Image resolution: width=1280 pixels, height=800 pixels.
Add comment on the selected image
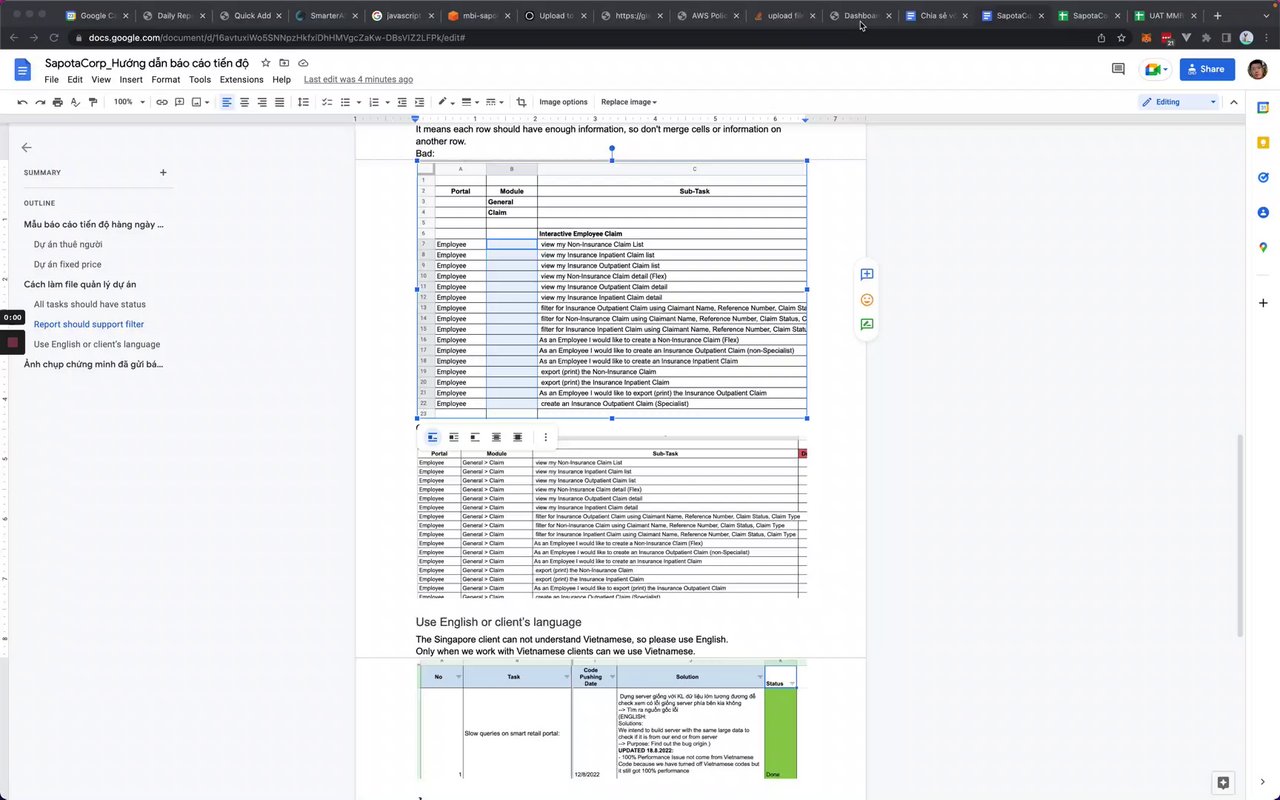[x=867, y=274]
